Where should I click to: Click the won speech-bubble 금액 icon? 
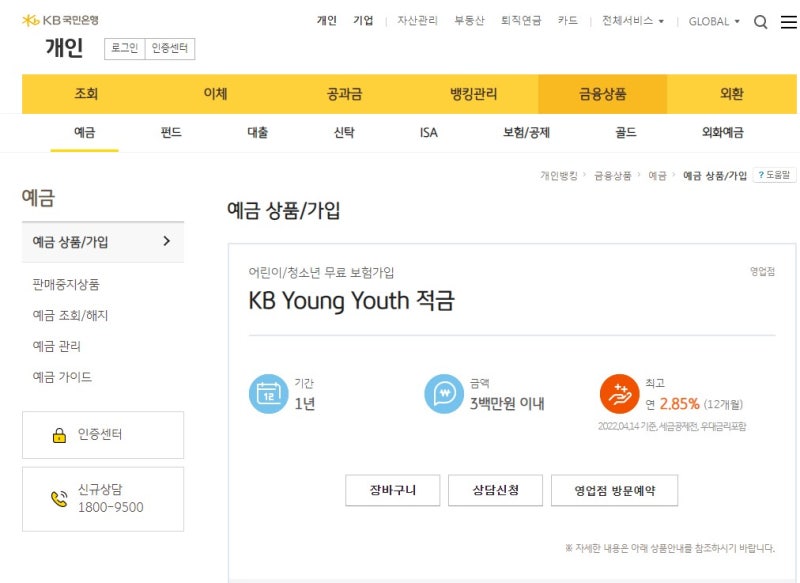[444, 394]
